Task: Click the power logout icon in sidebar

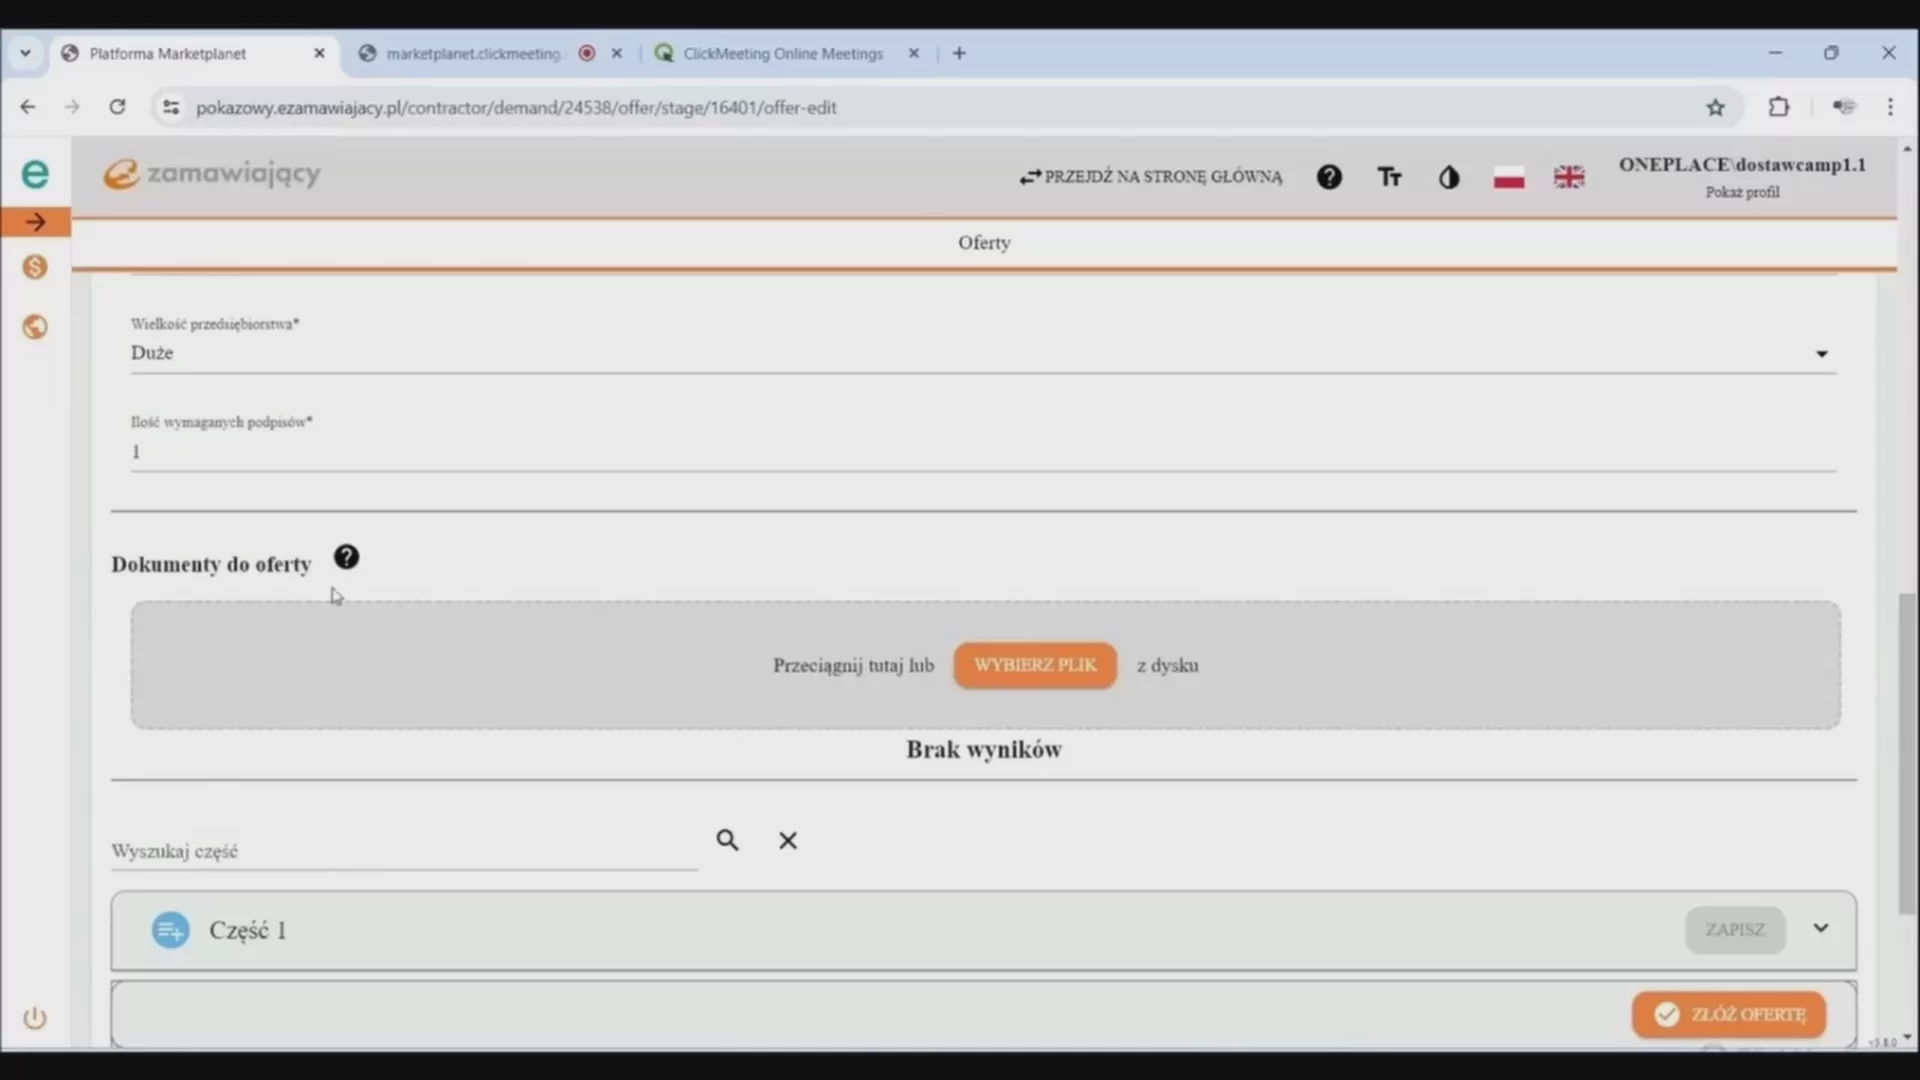Action: (x=35, y=1018)
